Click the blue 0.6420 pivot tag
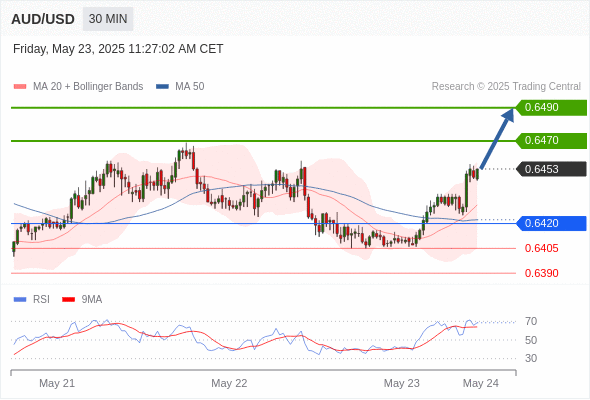 coord(551,223)
